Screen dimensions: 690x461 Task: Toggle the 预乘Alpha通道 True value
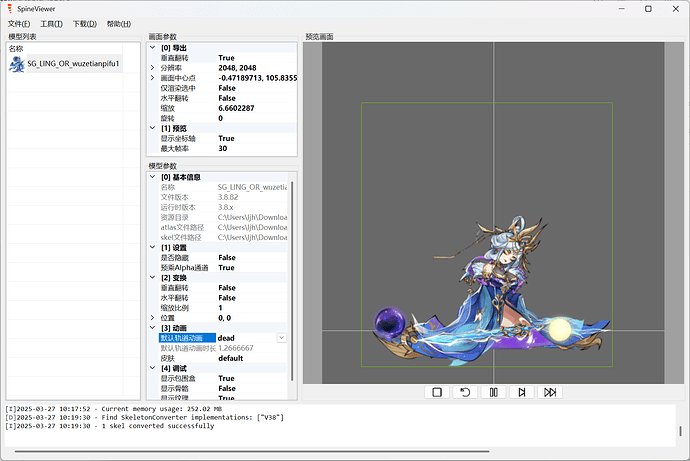coord(226,267)
